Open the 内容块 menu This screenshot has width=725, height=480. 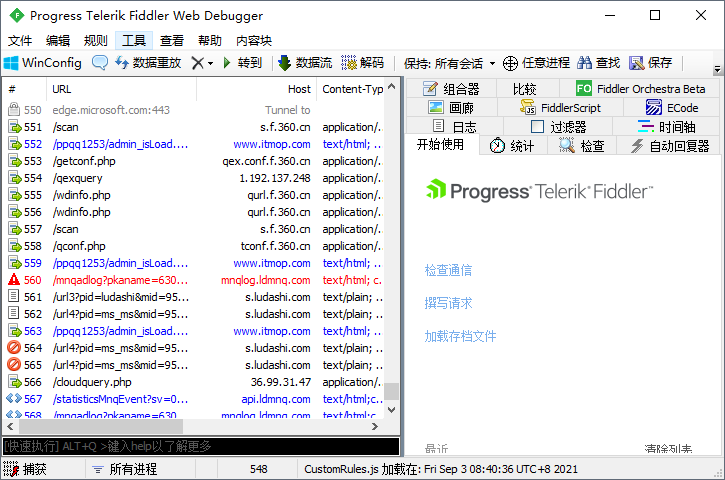[x=253, y=41]
